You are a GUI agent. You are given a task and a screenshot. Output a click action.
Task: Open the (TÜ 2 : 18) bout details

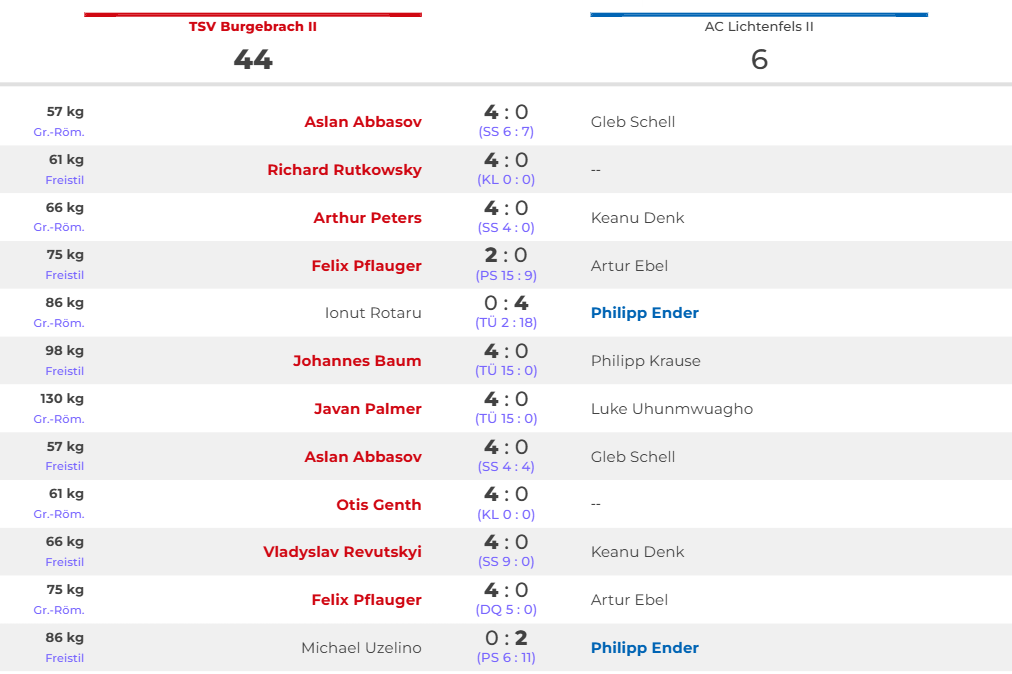tap(505, 323)
